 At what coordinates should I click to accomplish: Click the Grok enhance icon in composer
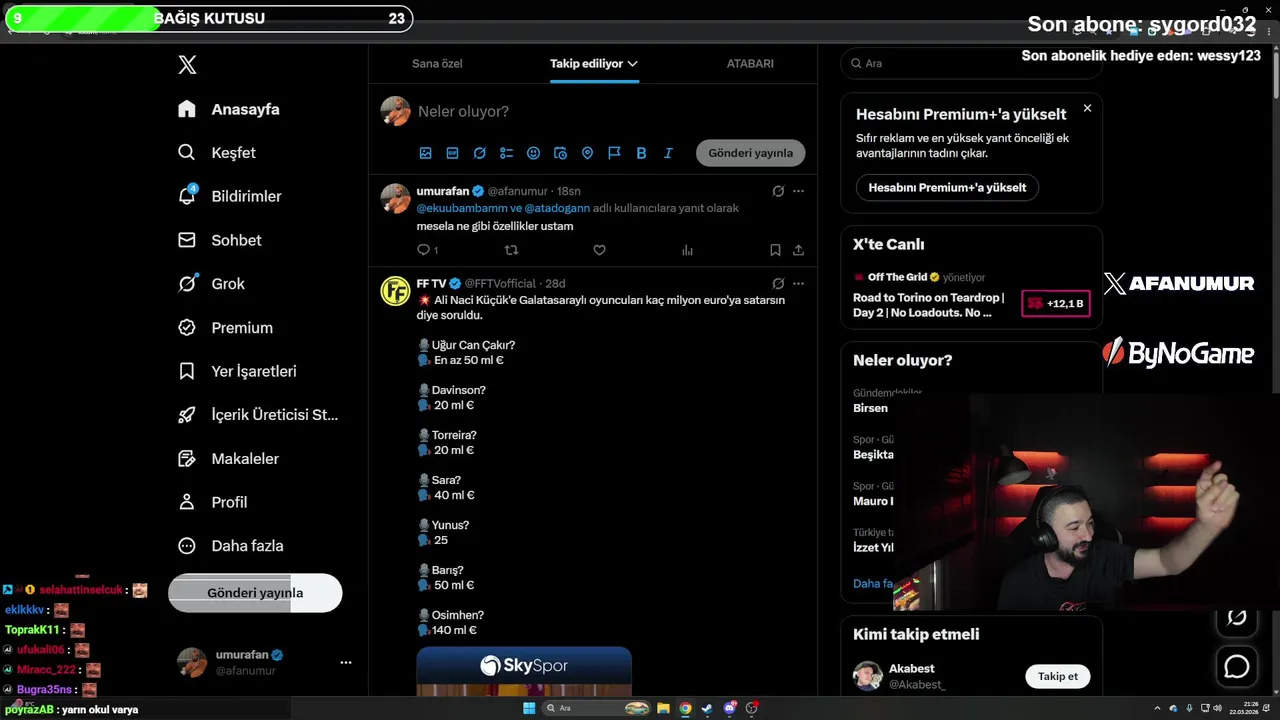(x=479, y=153)
